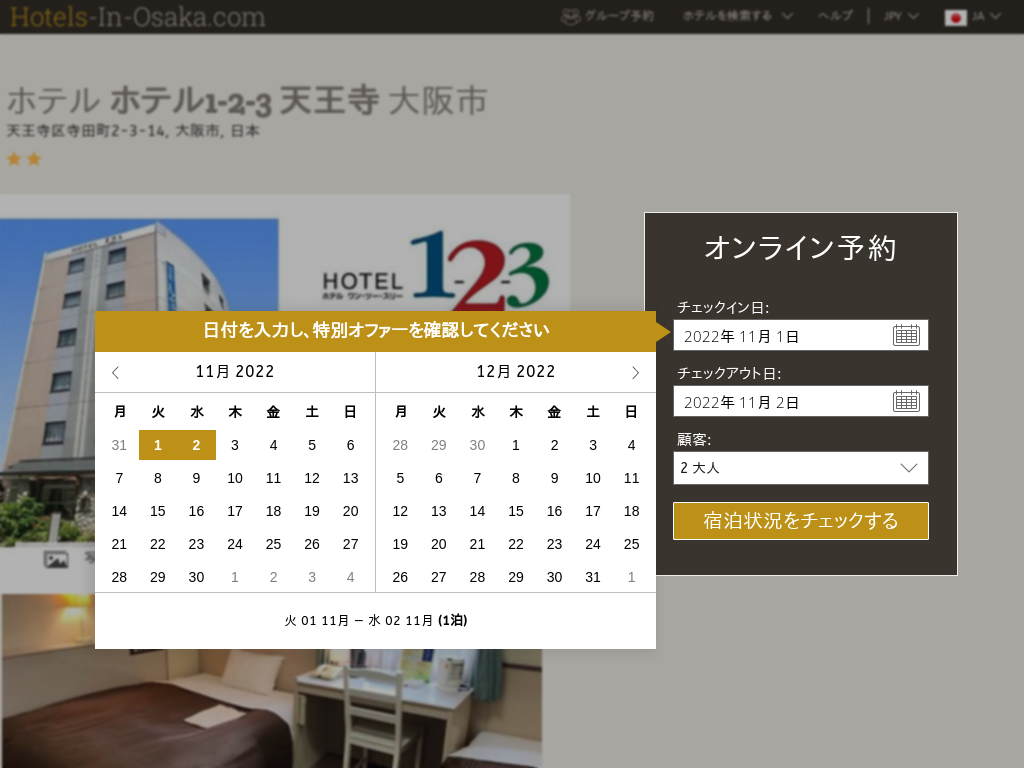Open the hotel room bed photo

click(271, 681)
